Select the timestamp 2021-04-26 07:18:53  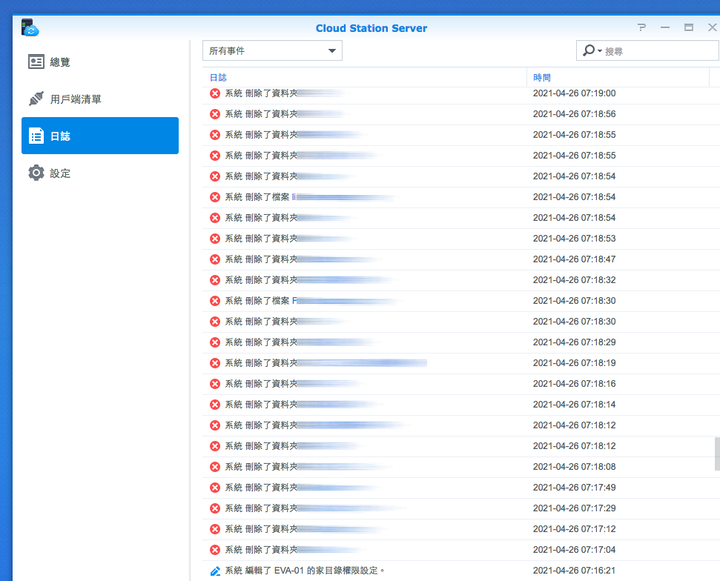574,238
